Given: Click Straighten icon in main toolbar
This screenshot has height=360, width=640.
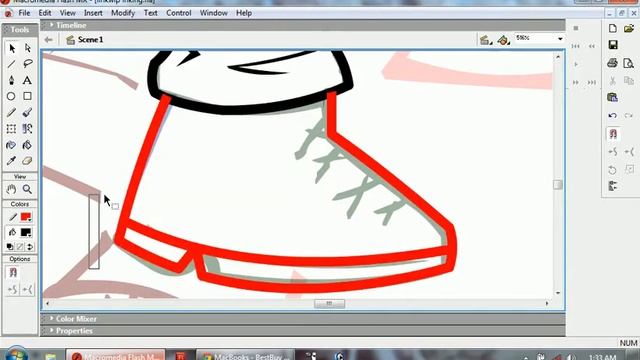Looking at the screenshot, I should (x=629, y=152).
